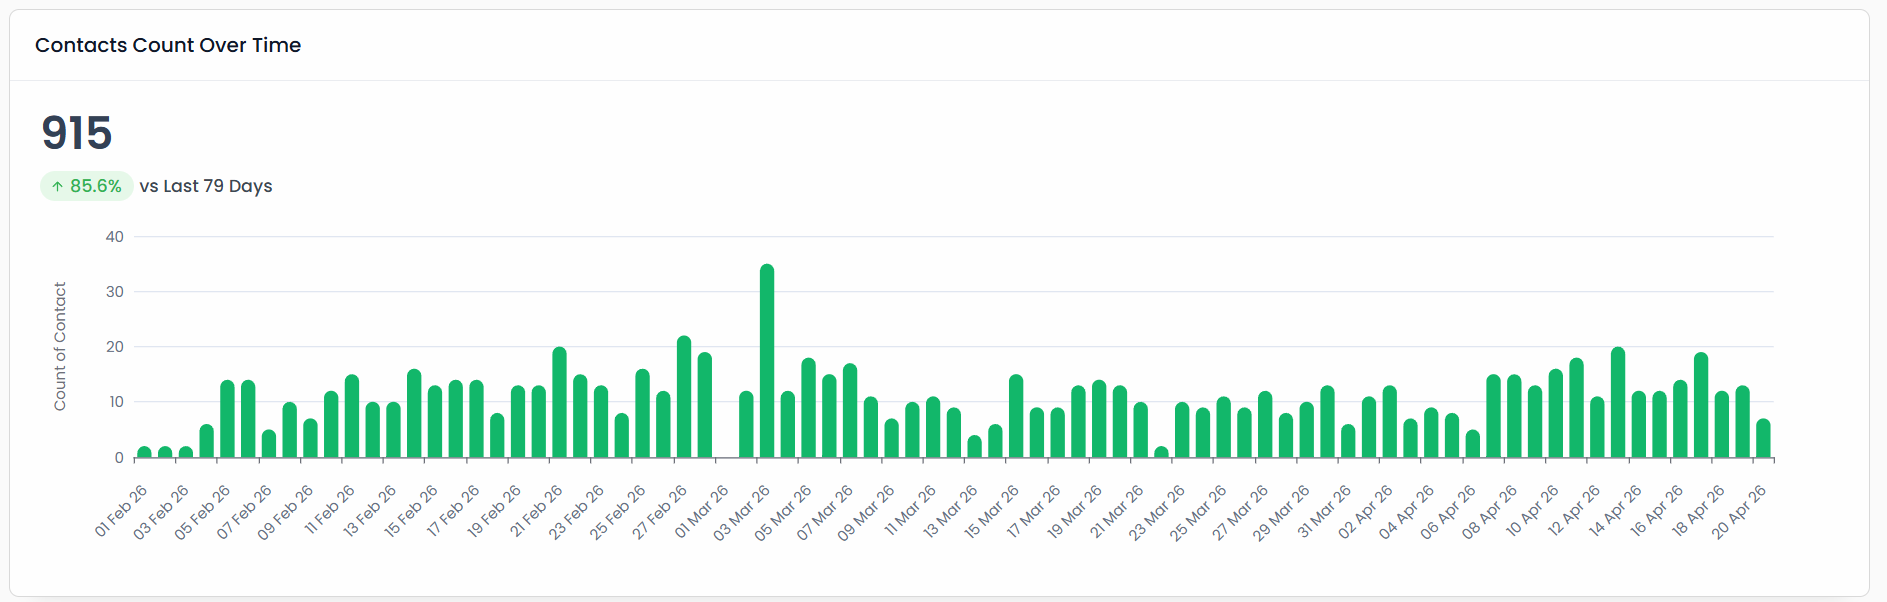Click the 85.6% change badge
The height and width of the screenshot is (602, 1887).
pos(87,186)
